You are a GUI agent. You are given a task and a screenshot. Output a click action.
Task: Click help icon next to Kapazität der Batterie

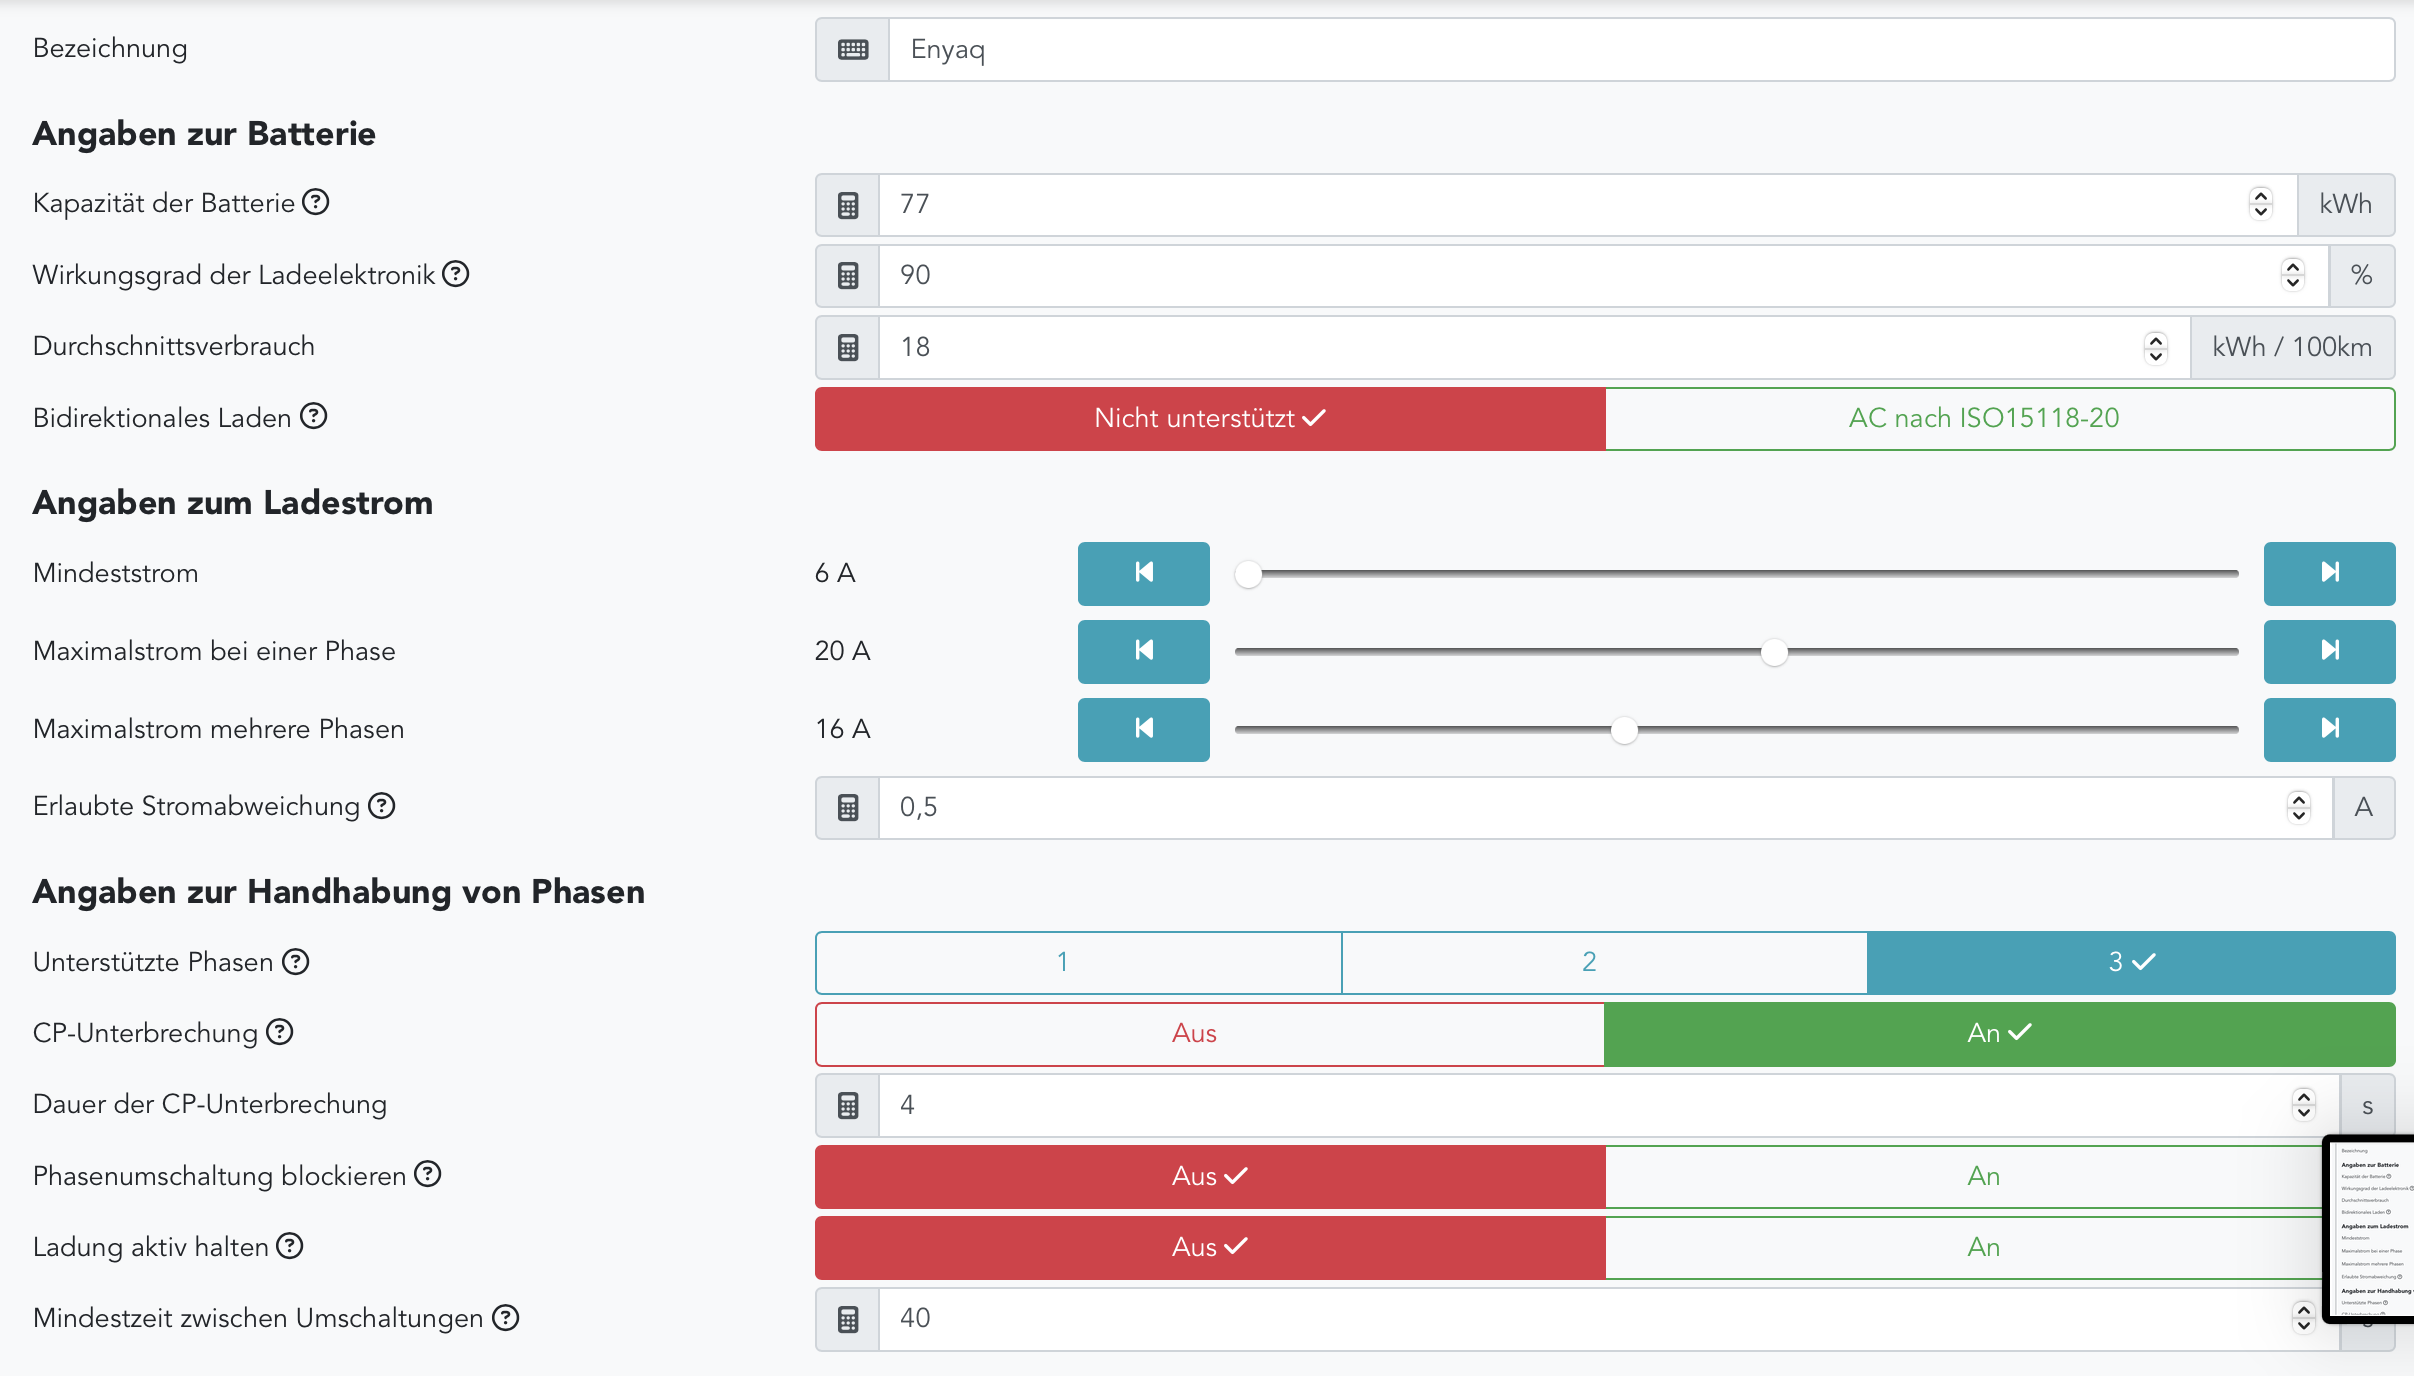316,203
